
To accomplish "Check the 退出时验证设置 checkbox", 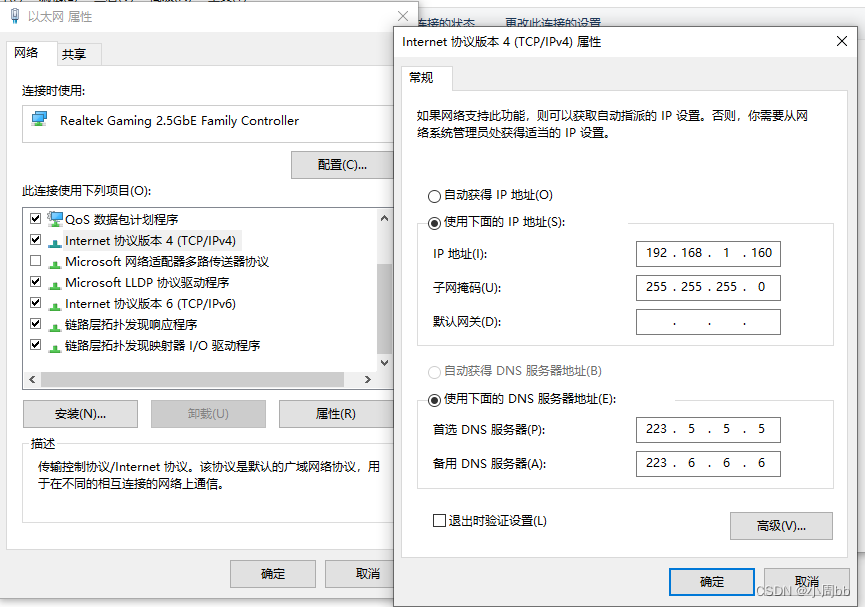I will click(x=438, y=520).
